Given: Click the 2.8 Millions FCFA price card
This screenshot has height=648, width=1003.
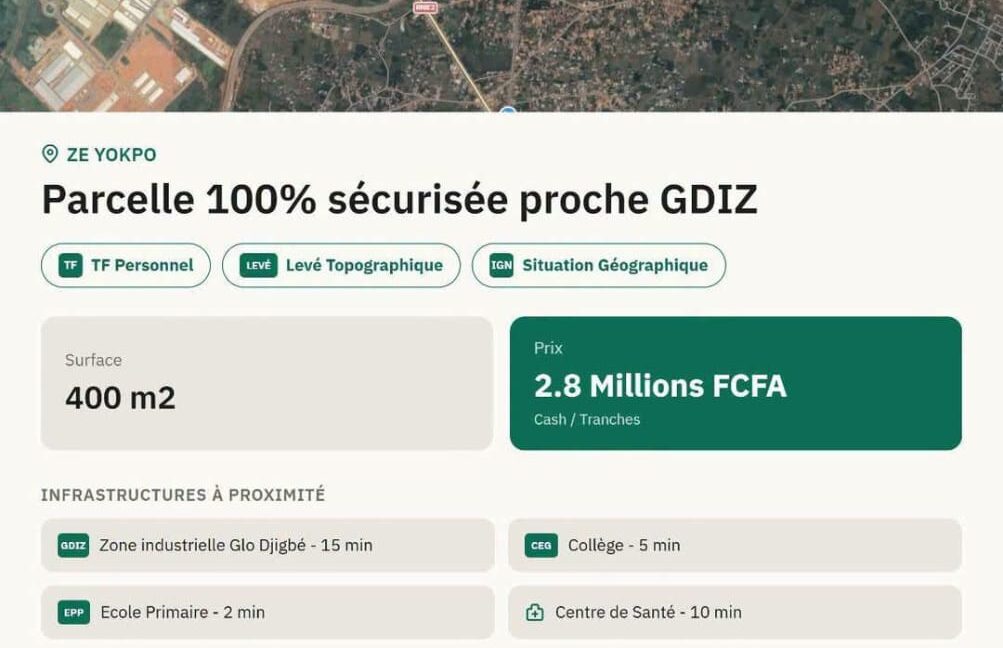Looking at the screenshot, I should (x=736, y=383).
